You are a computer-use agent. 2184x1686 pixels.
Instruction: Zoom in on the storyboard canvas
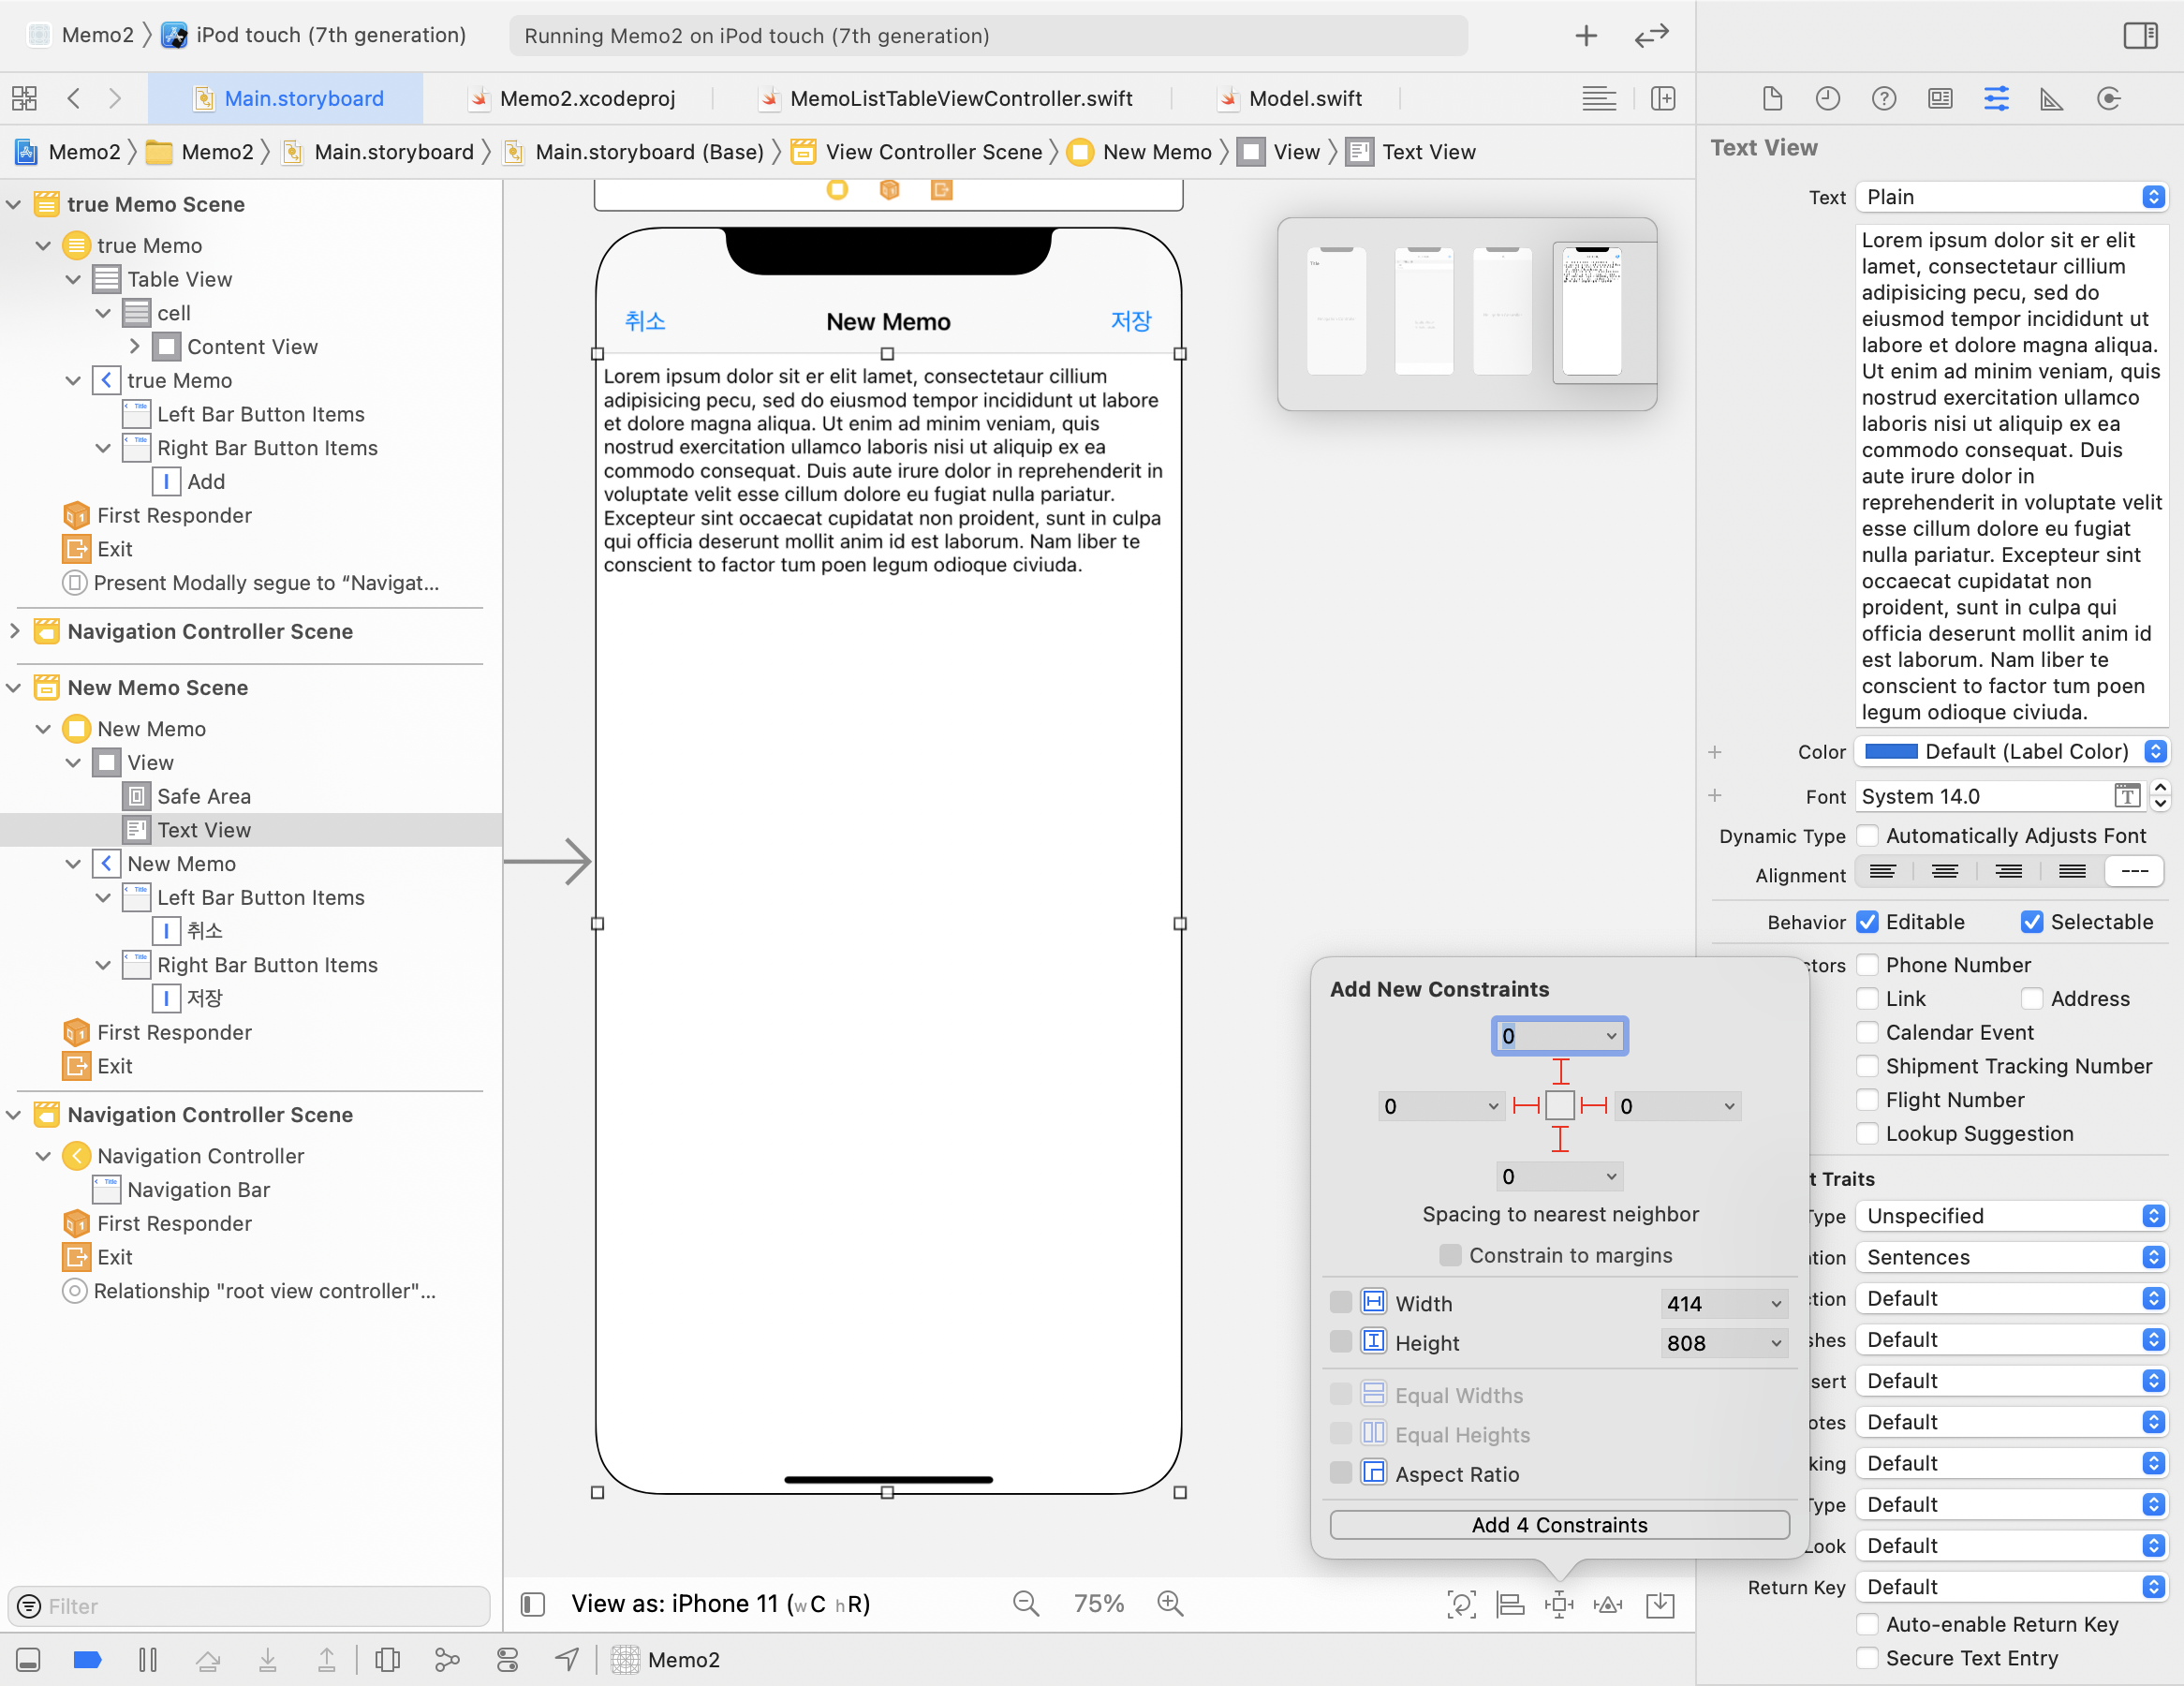(x=1169, y=1603)
